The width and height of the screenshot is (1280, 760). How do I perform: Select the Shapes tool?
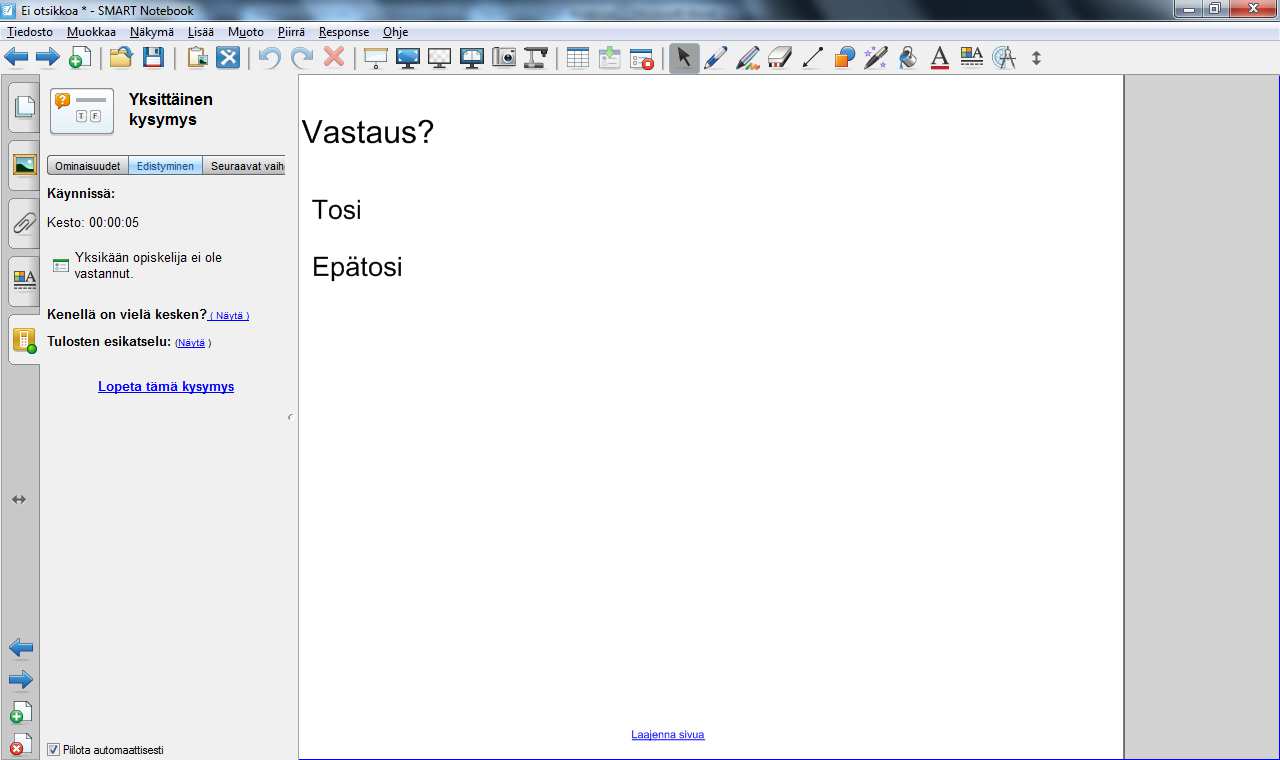pos(844,58)
